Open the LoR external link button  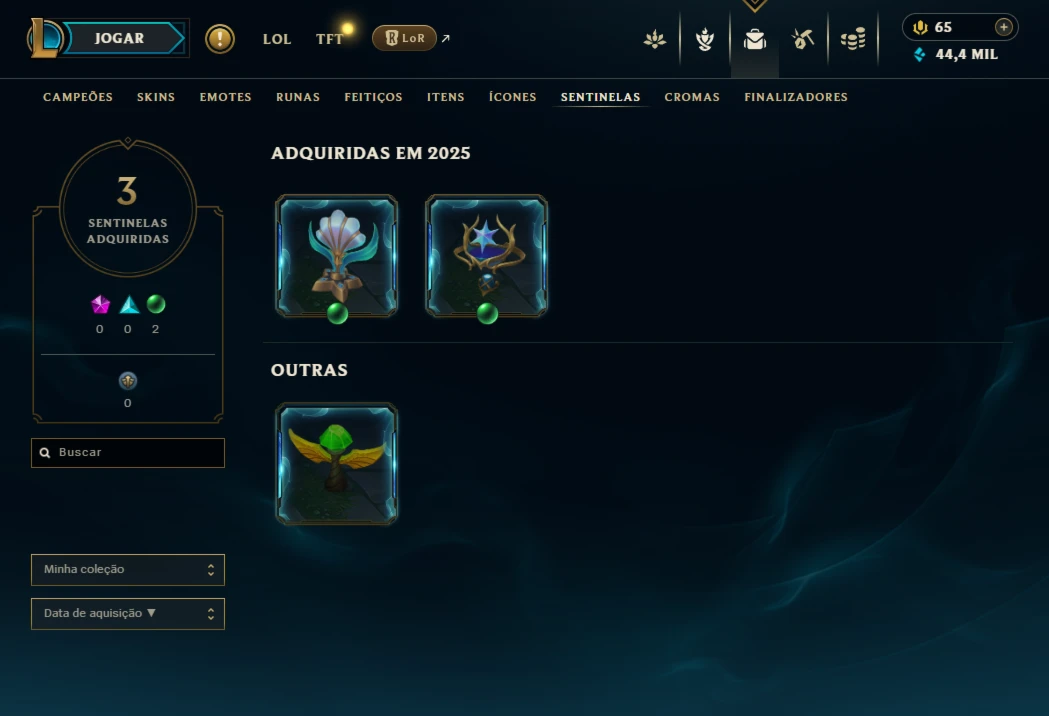(404, 38)
